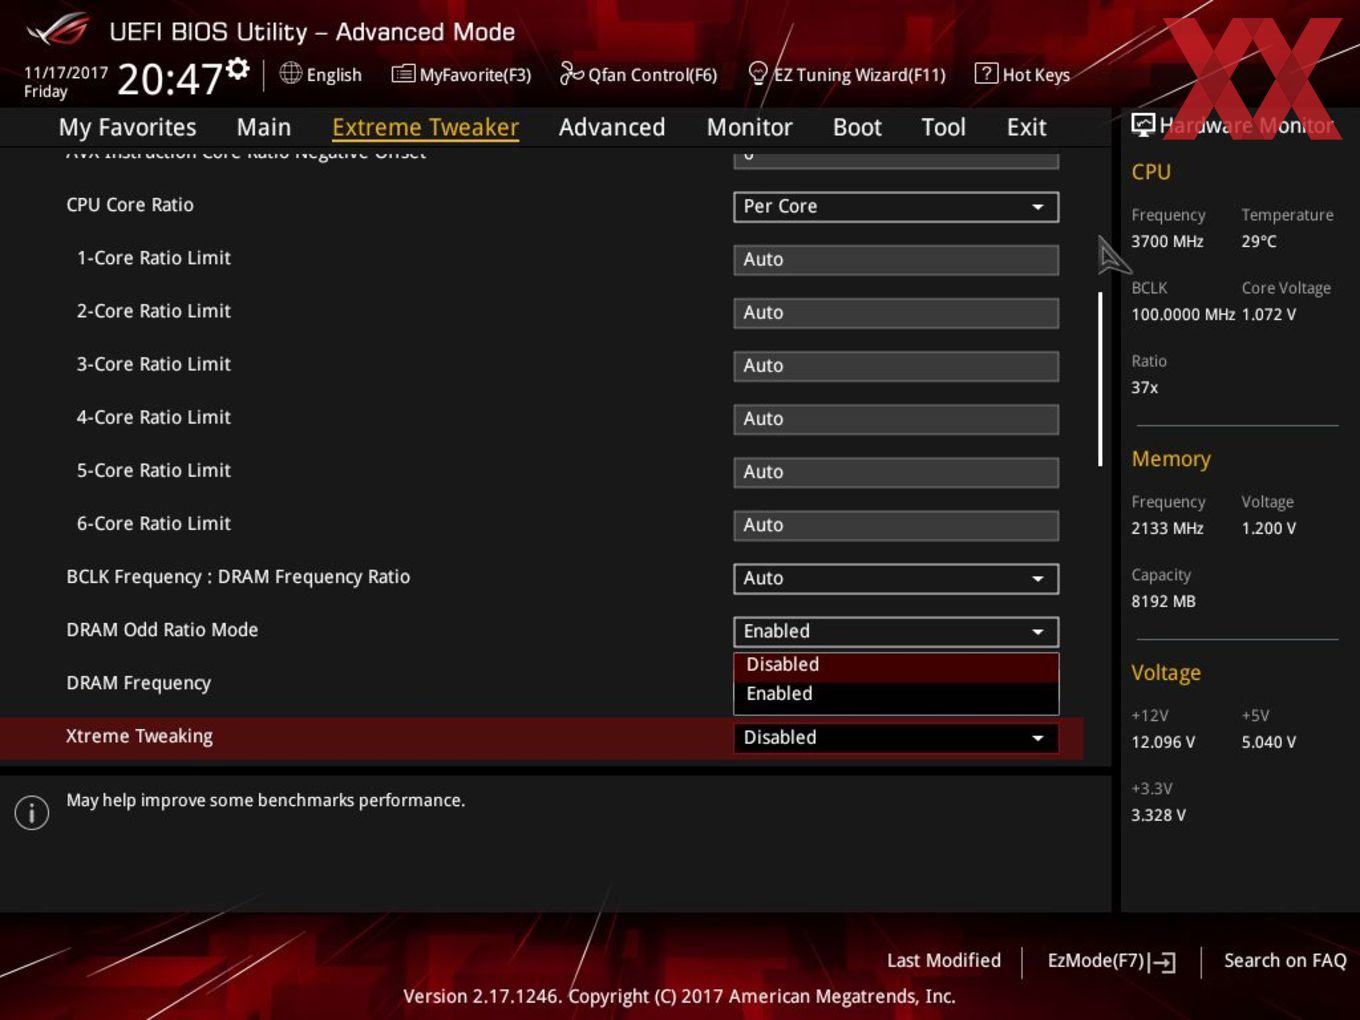
Task: Start EZ Tuning Wizard(F11)
Action: pos(859,75)
